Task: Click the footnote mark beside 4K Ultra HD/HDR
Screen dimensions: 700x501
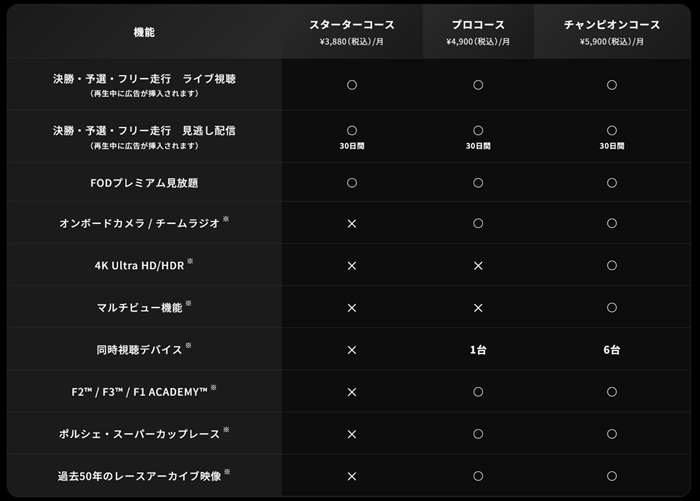Action: point(190,262)
